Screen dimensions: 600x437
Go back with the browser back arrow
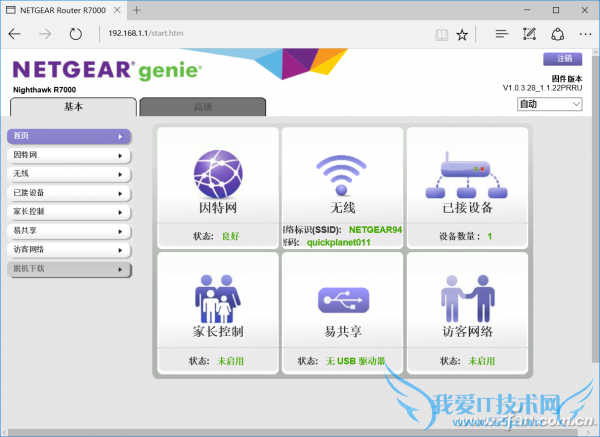15,34
